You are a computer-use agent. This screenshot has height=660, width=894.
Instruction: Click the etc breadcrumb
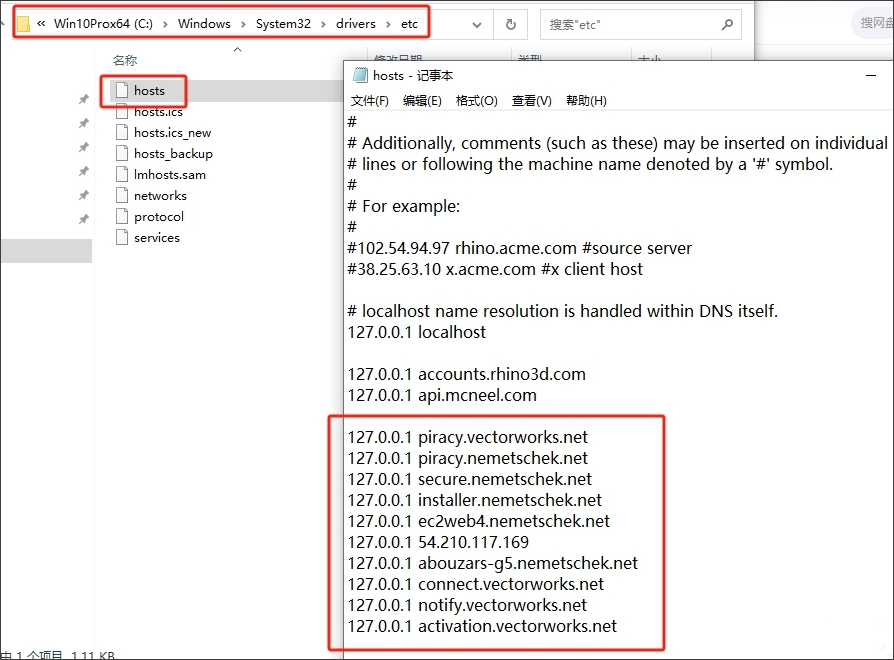pyautogui.click(x=409, y=24)
